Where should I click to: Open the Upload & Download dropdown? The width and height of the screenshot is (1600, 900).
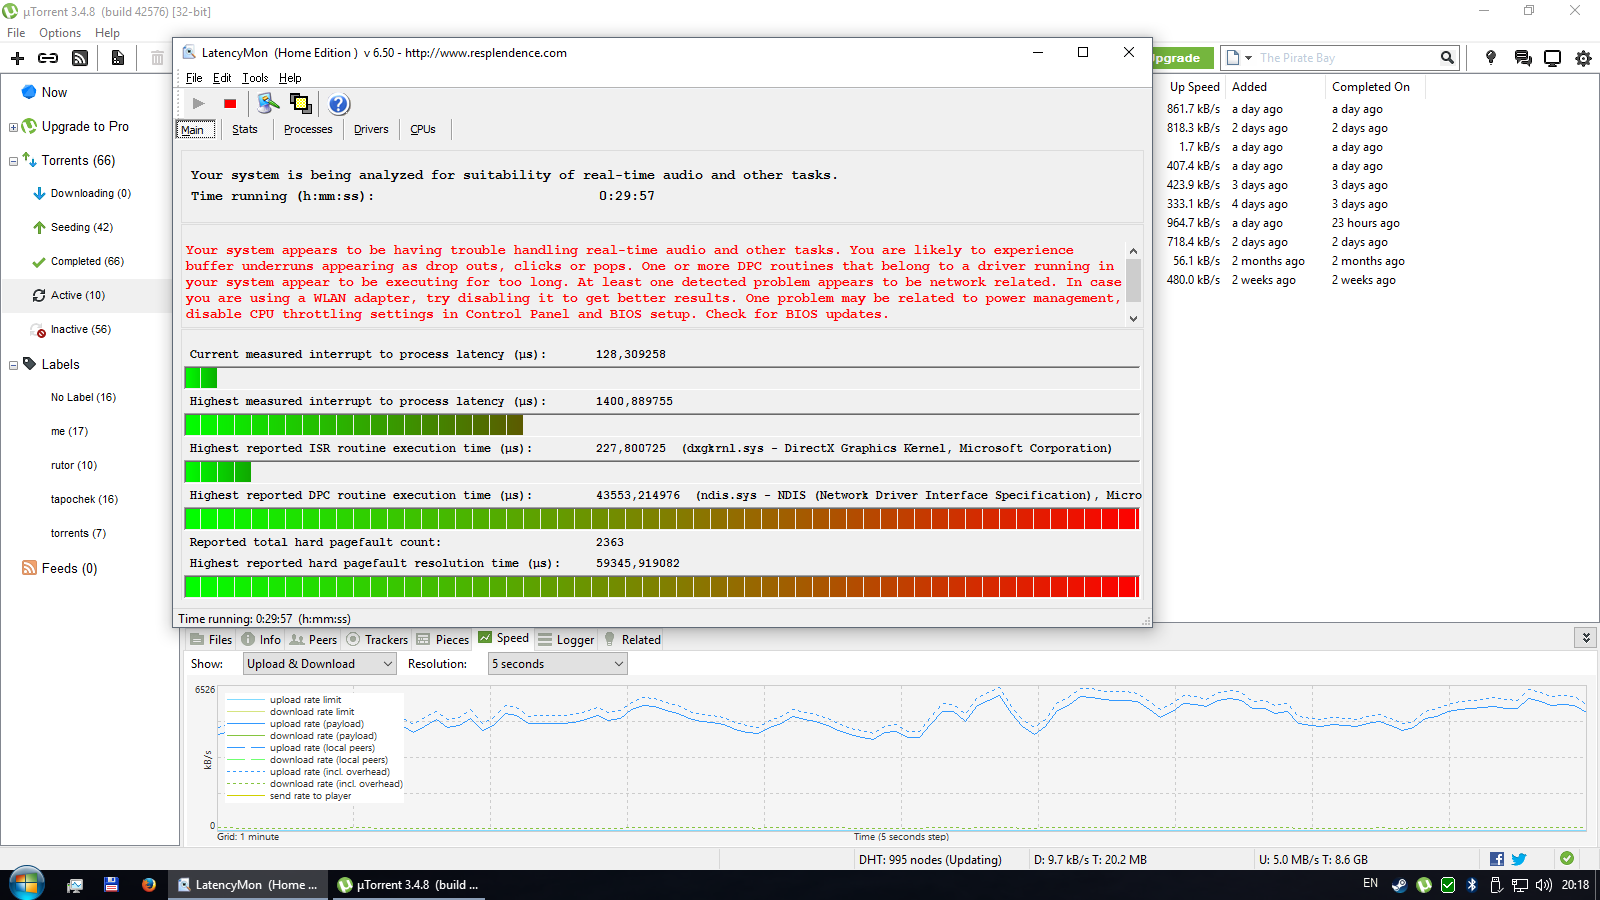pos(320,664)
